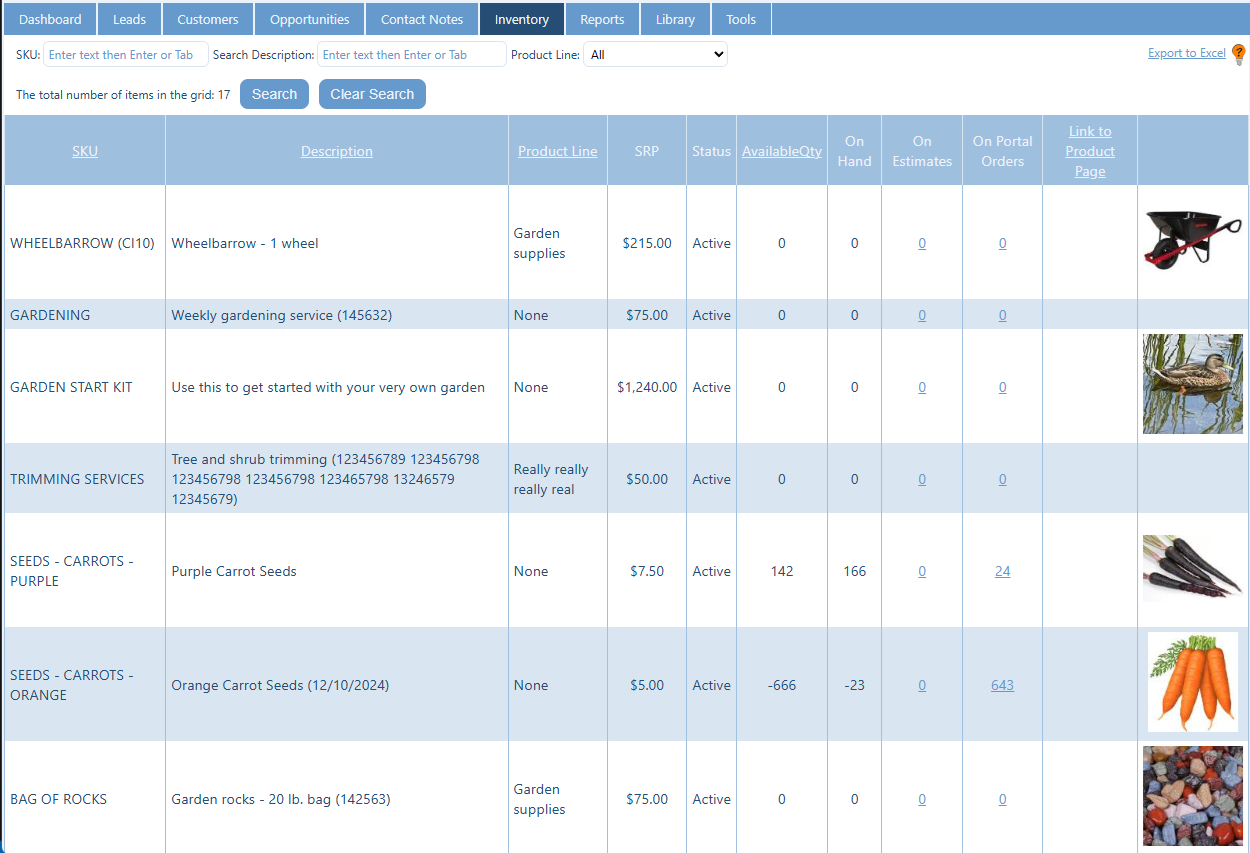
Task: Go to the Opportunities tab
Action: coord(309,18)
